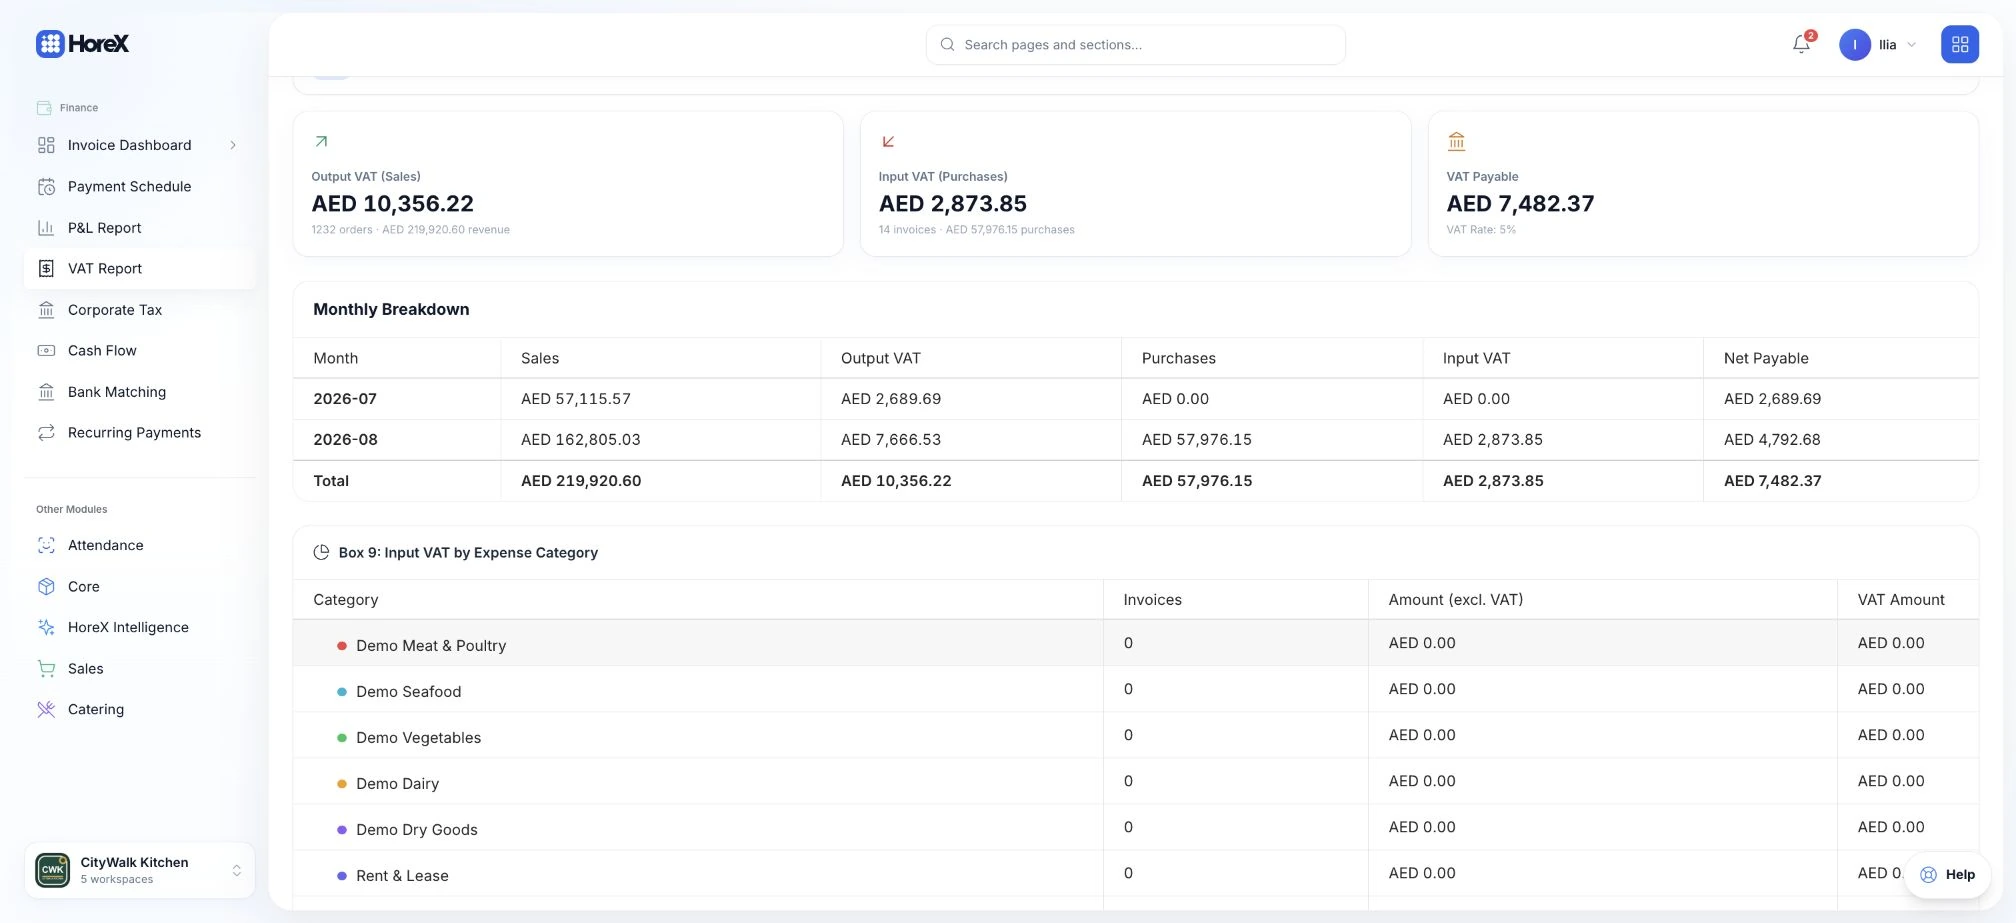Viewport: 2016px width, 923px height.
Task: Click the Box 9 pie chart icon
Action: click(321, 553)
